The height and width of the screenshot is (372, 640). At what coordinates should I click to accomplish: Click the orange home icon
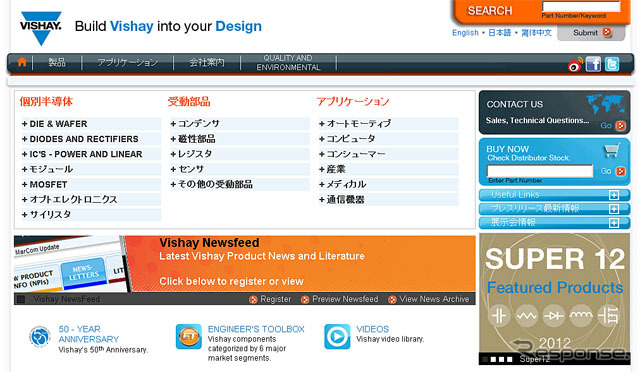(22, 62)
